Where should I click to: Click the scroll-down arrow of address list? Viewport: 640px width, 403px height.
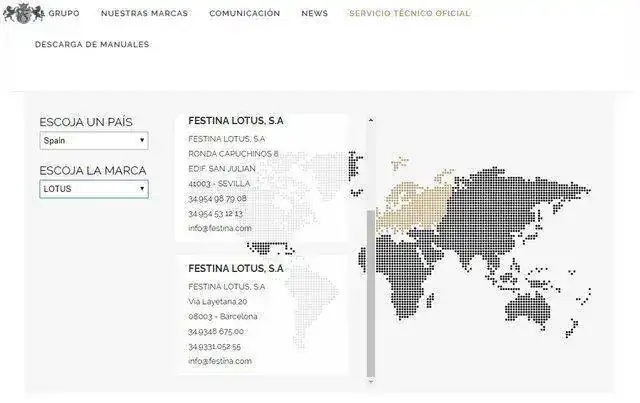371,381
